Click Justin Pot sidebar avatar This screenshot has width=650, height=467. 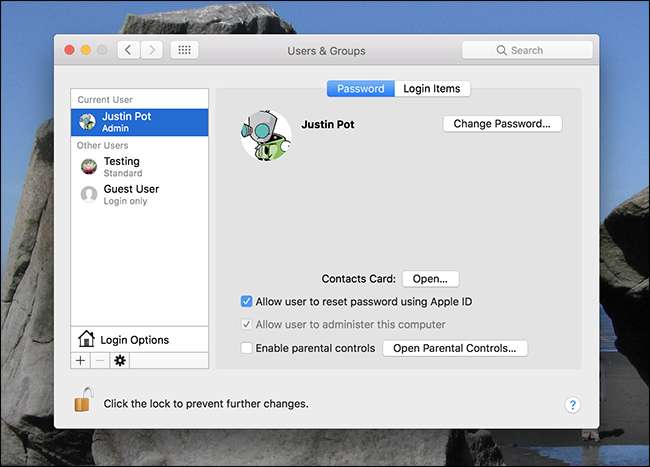click(x=87, y=122)
